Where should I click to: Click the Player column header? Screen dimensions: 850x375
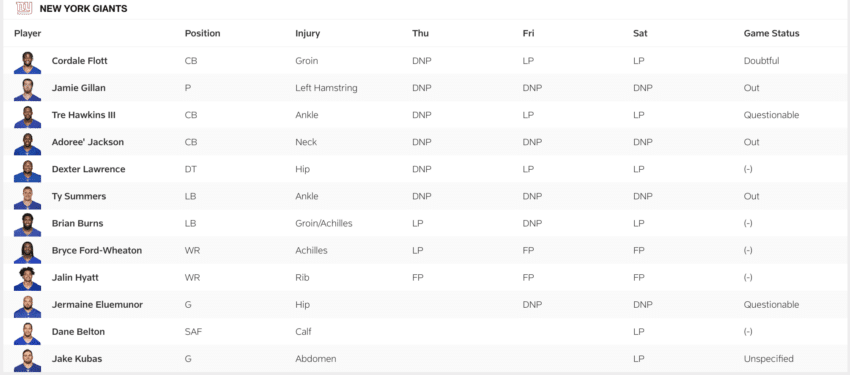28,33
